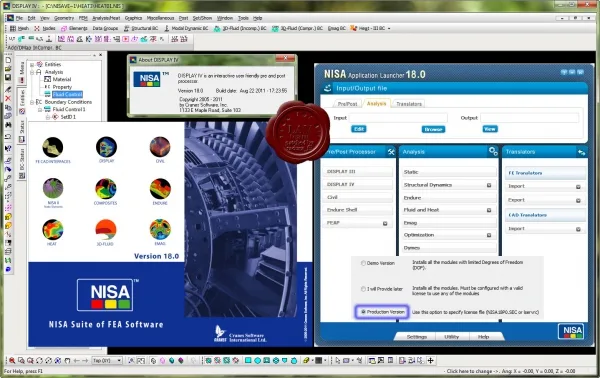Viewport: 600px width, 378px height.
Task: Click the arrows icon in Translators header
Action: coord(581,152)
